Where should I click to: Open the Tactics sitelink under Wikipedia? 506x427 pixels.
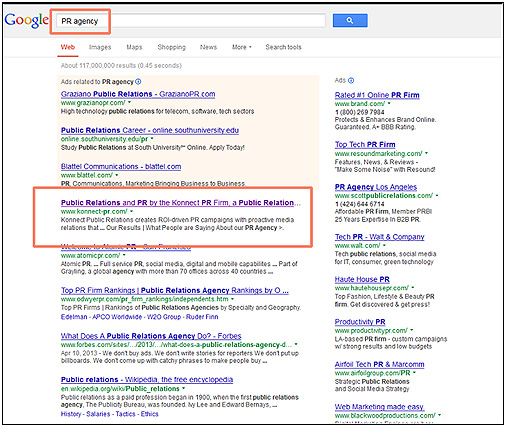(x=126, y=414)
